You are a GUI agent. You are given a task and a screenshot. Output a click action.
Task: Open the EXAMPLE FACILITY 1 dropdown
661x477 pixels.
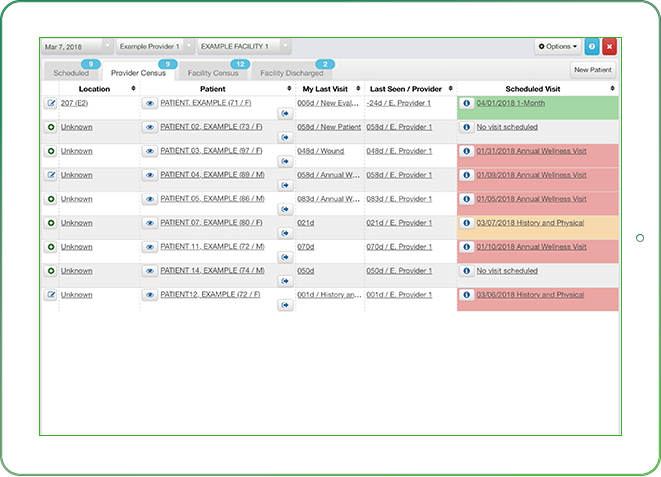244,46
